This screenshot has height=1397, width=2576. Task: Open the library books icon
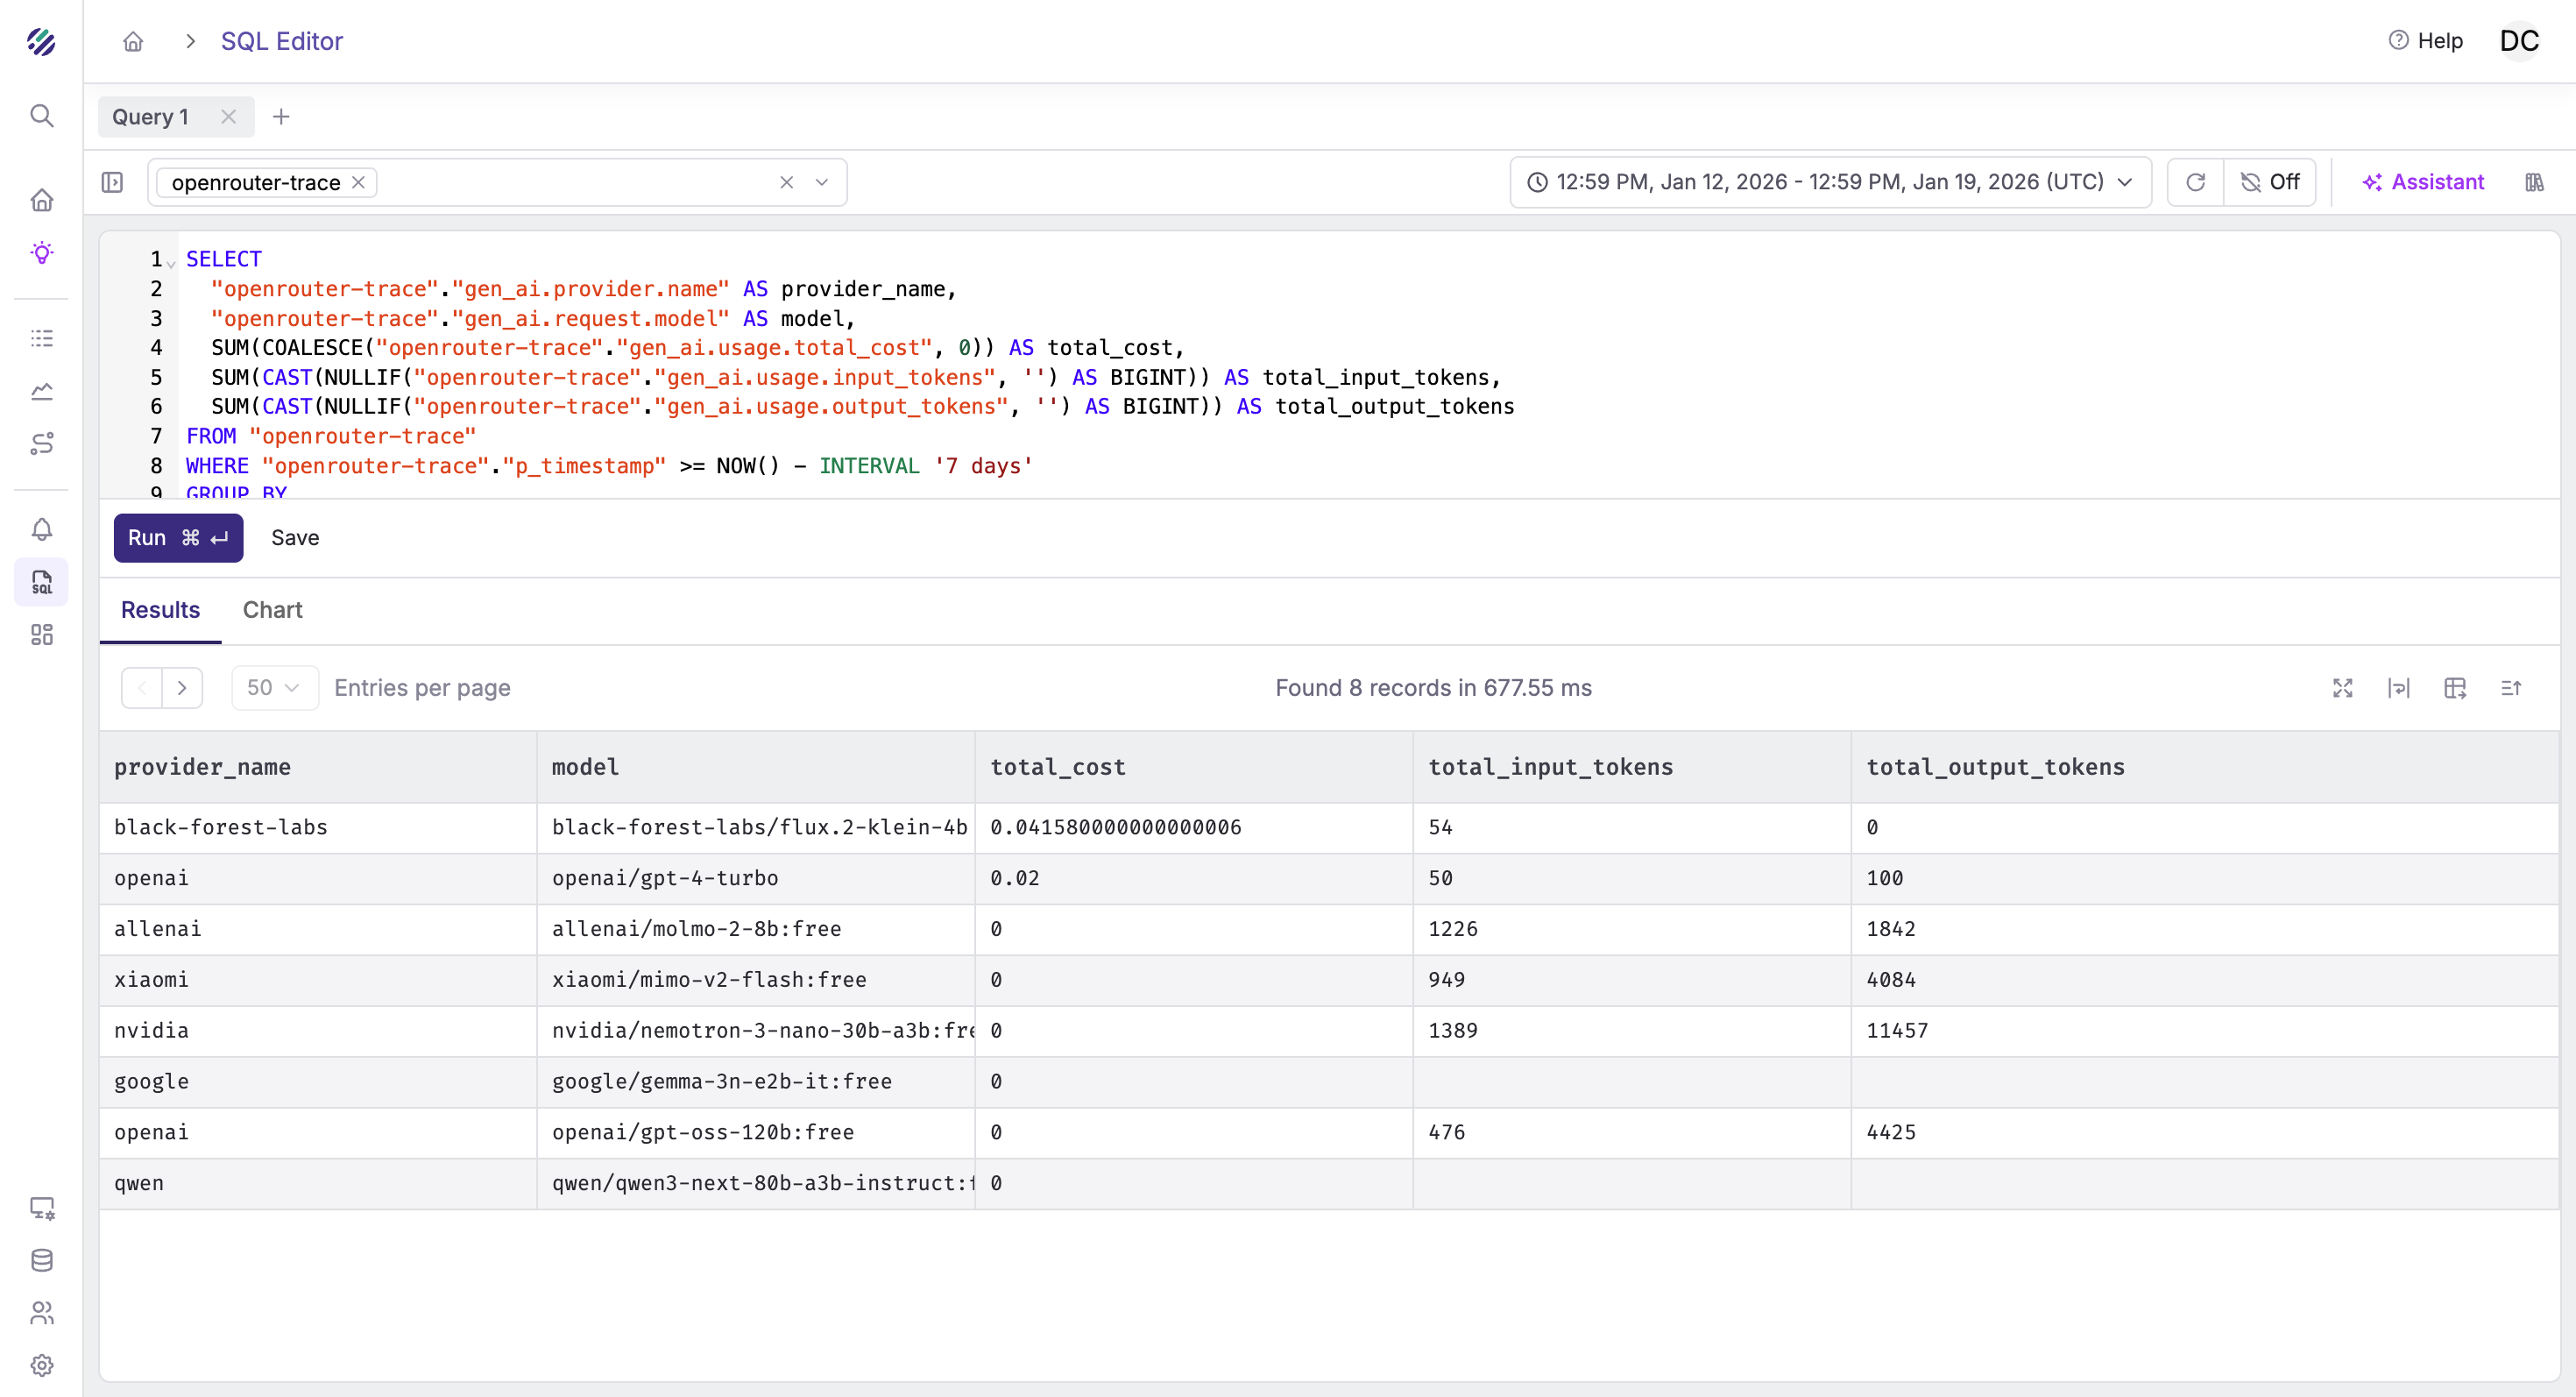click(2534, 182)
